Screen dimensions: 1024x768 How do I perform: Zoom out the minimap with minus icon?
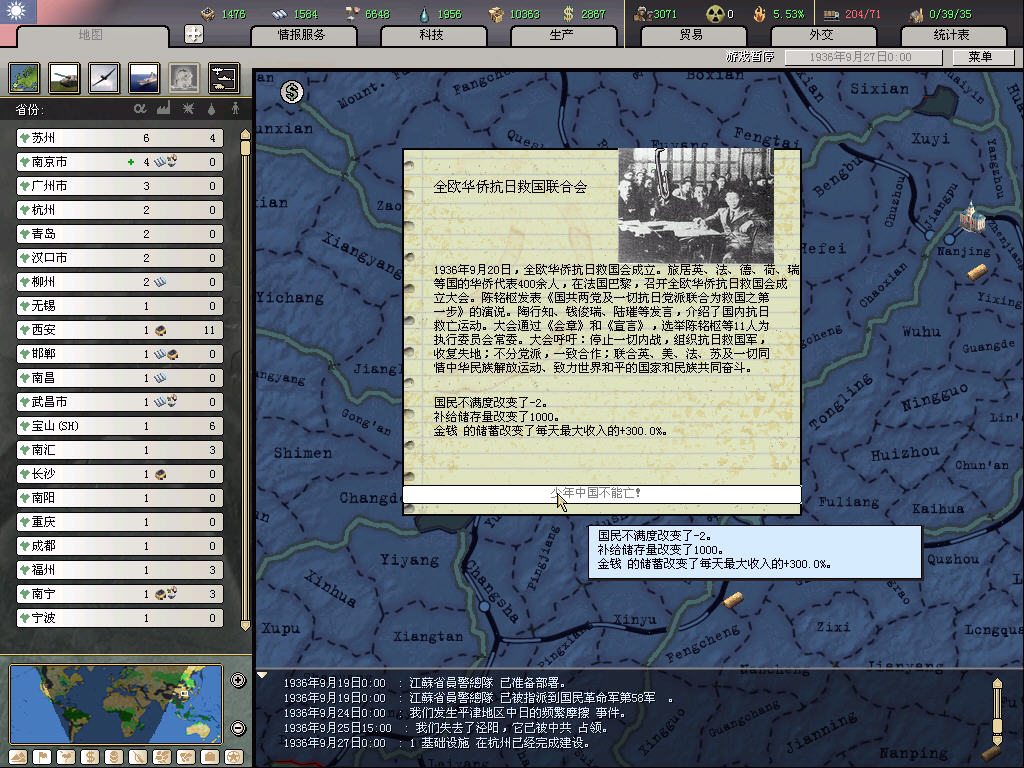tap(238, 728)
